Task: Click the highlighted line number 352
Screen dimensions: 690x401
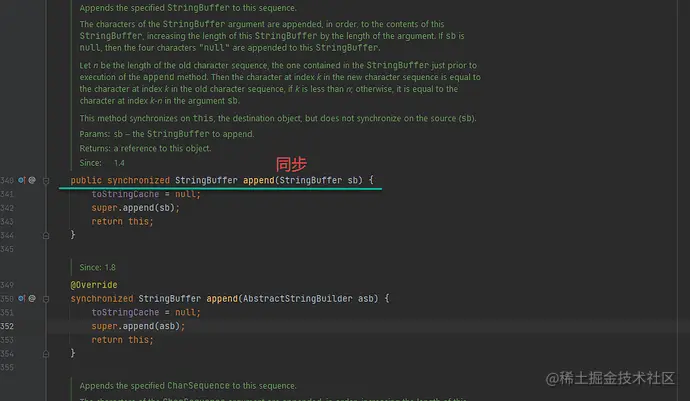Action: [7, 326]
